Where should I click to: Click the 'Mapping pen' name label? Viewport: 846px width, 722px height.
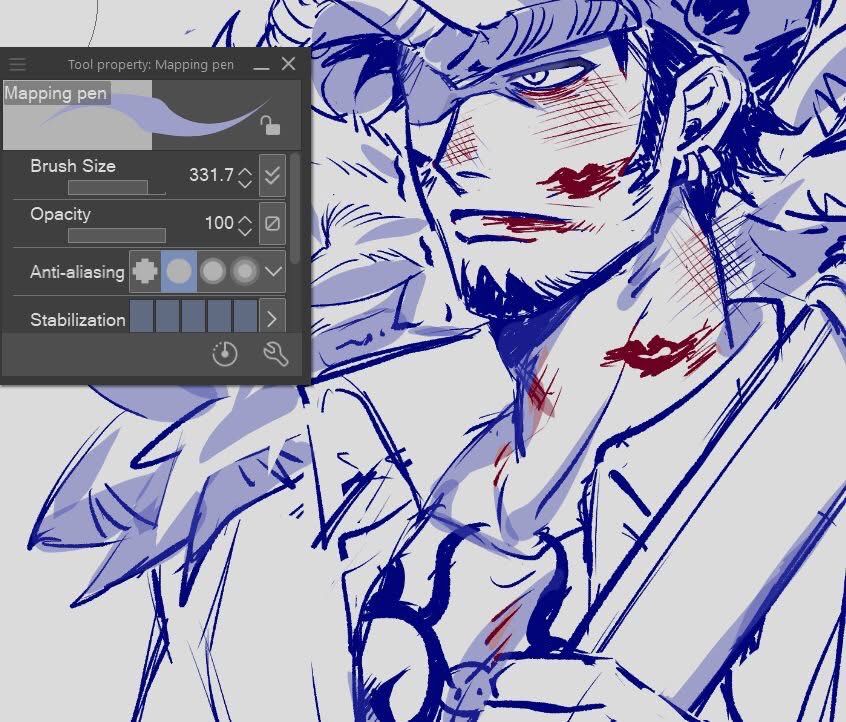click(56, 93)
